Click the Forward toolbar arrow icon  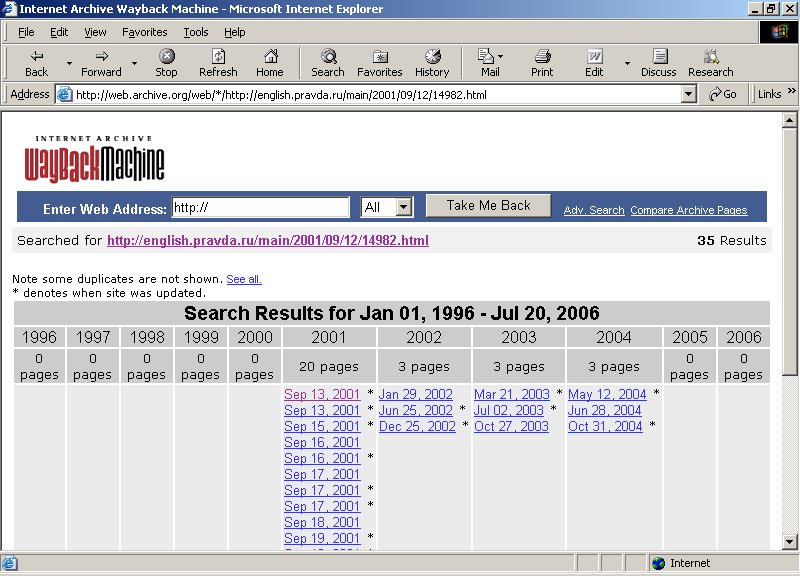click(x=102, y=56)
